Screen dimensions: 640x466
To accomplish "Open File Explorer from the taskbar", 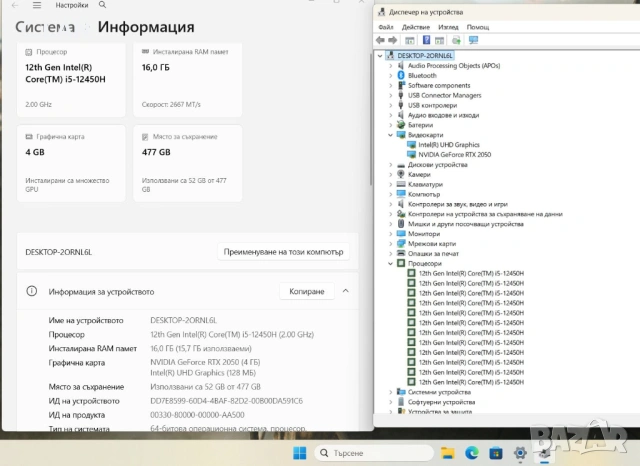I will pyautogui.click(x=448, y=453).
